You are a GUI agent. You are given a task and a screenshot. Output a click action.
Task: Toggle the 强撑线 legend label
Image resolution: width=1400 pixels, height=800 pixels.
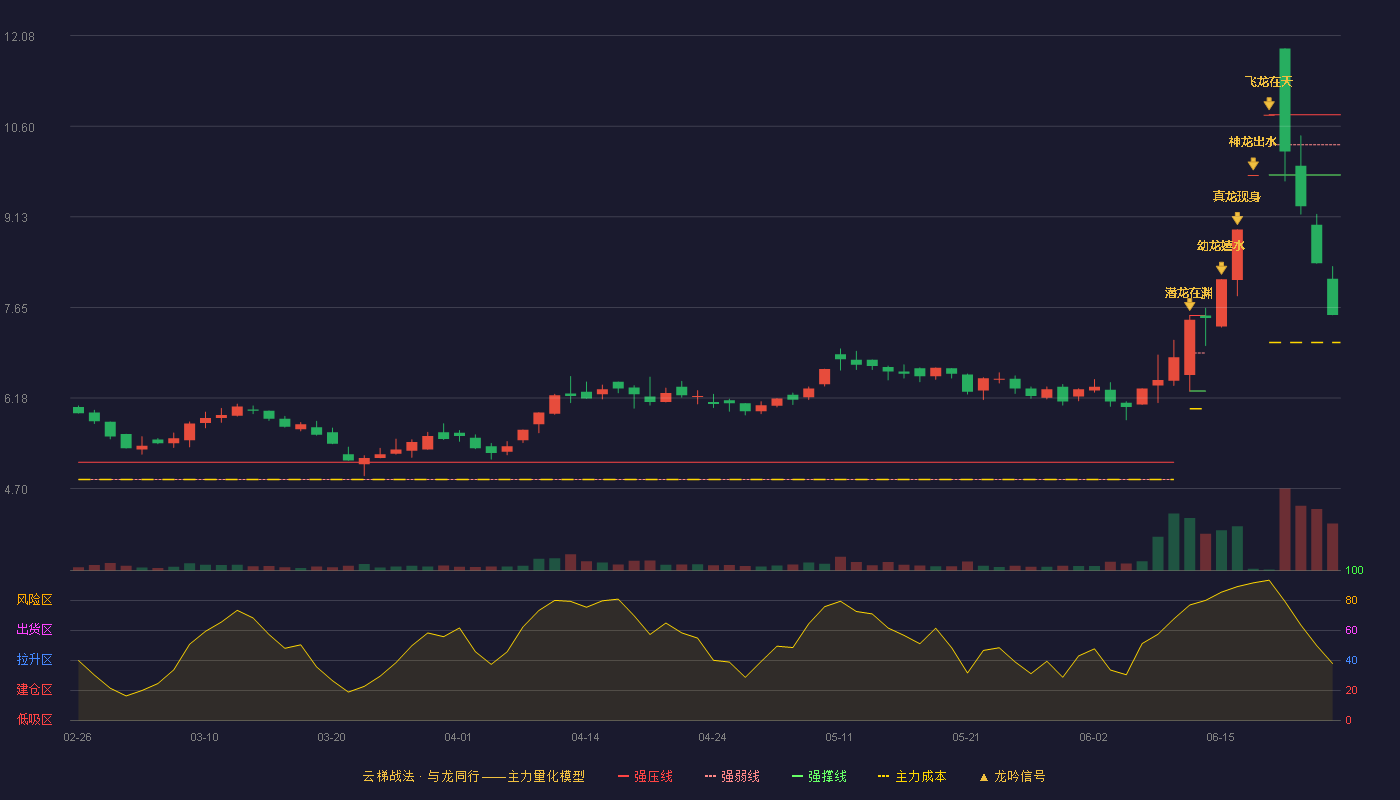click(x=827, y=776)
